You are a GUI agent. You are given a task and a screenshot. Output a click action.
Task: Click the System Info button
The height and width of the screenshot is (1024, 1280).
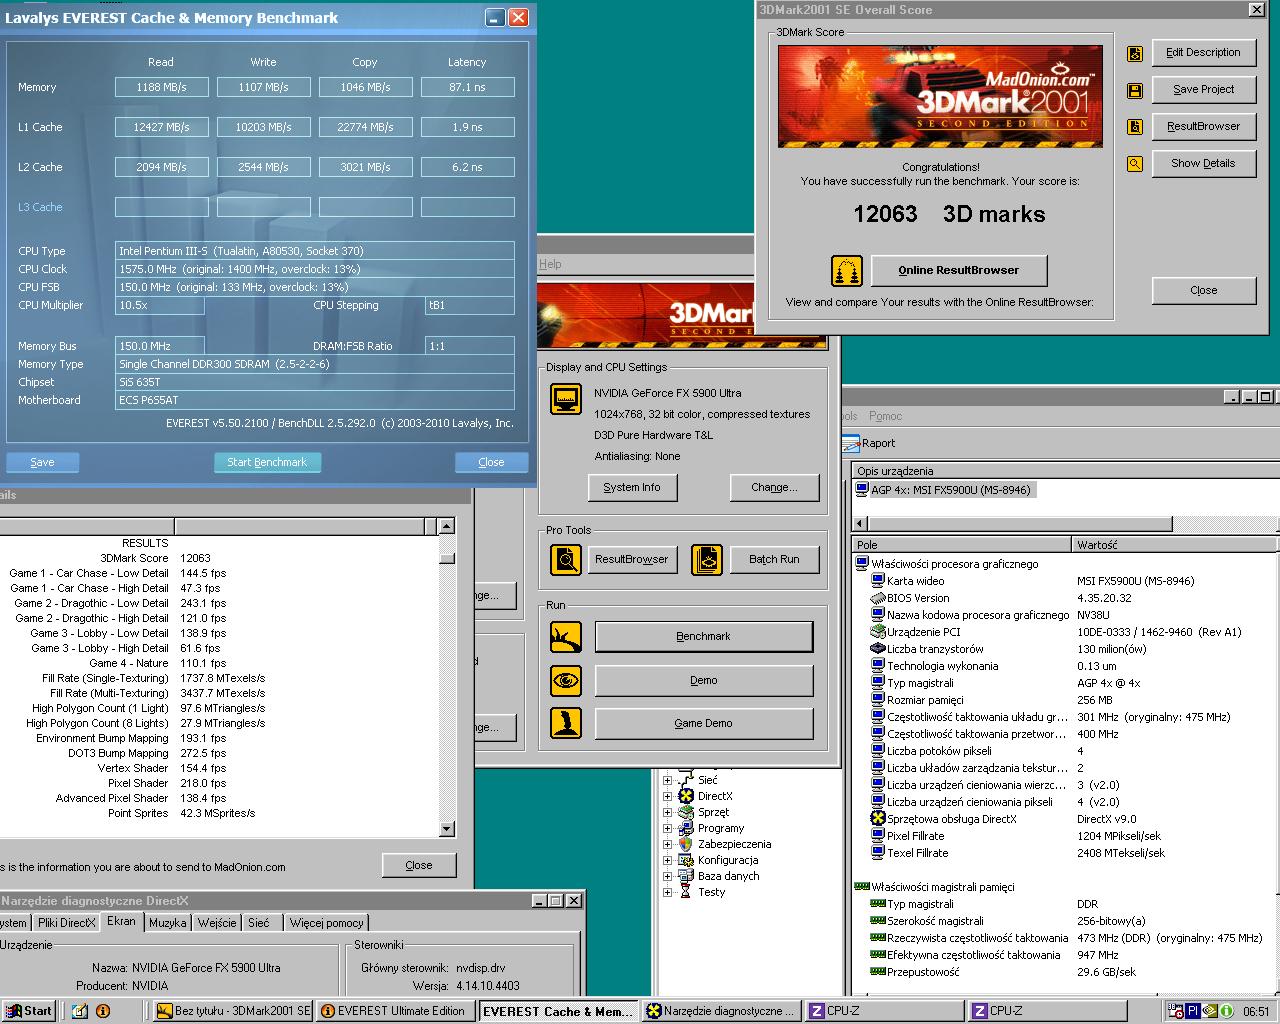coord(632,487)
